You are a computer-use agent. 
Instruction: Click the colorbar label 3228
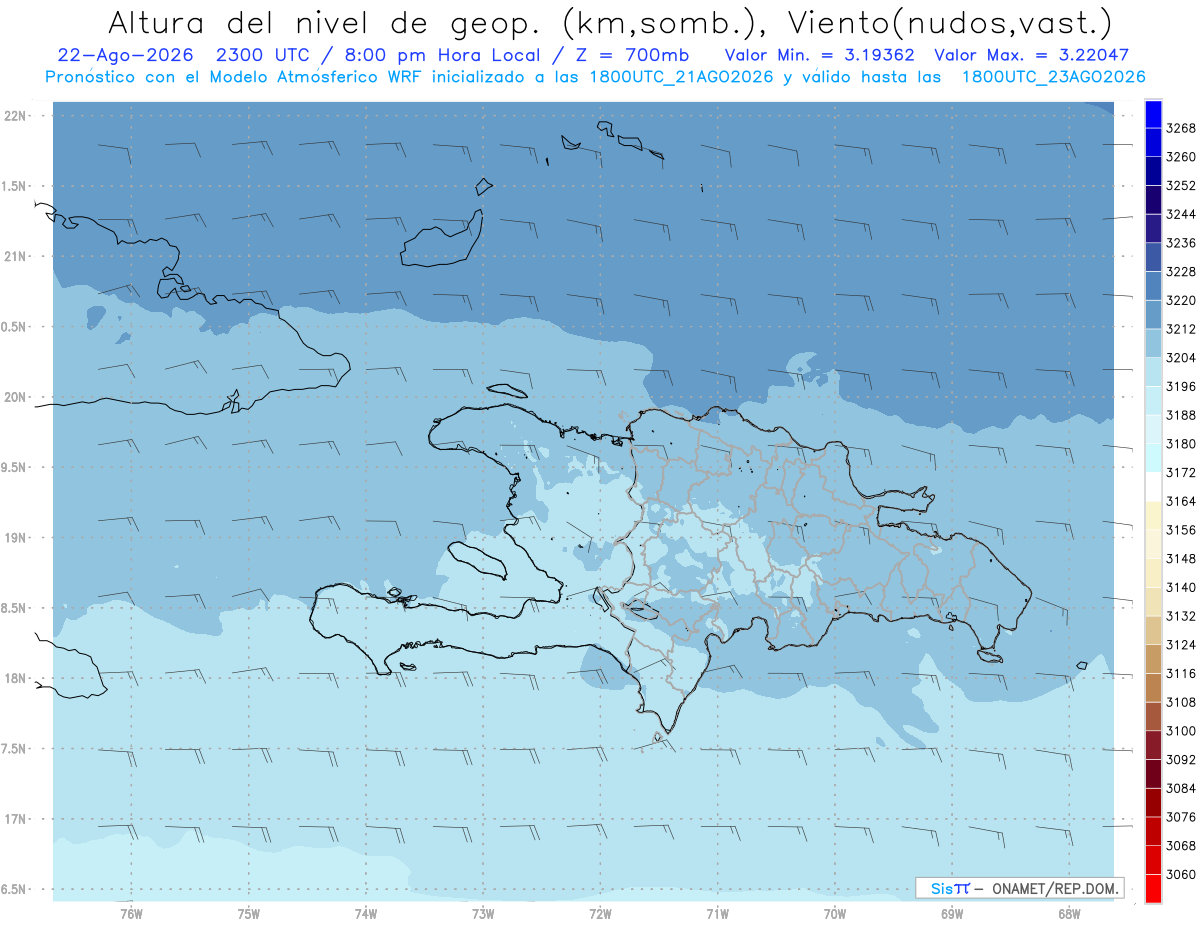(x=1181, y=272)
